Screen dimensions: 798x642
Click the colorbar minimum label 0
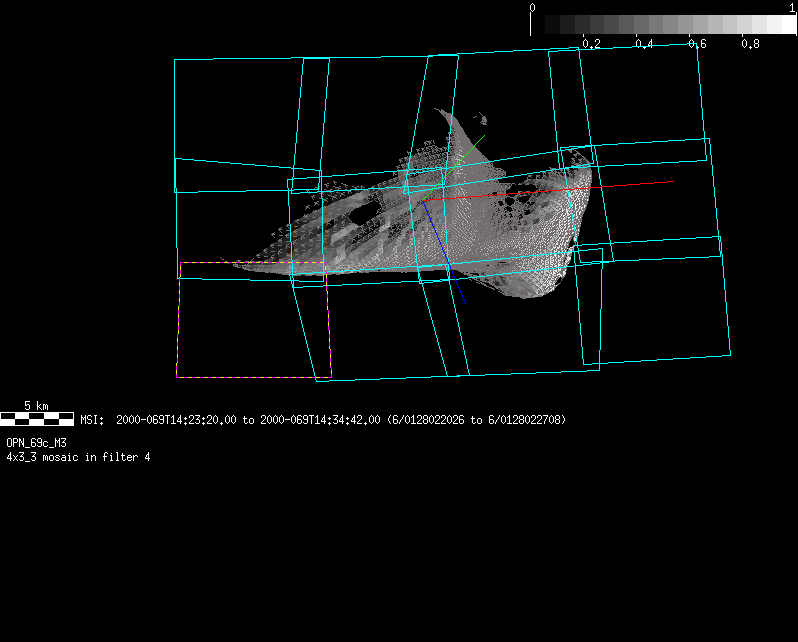(x=532, y=7)
